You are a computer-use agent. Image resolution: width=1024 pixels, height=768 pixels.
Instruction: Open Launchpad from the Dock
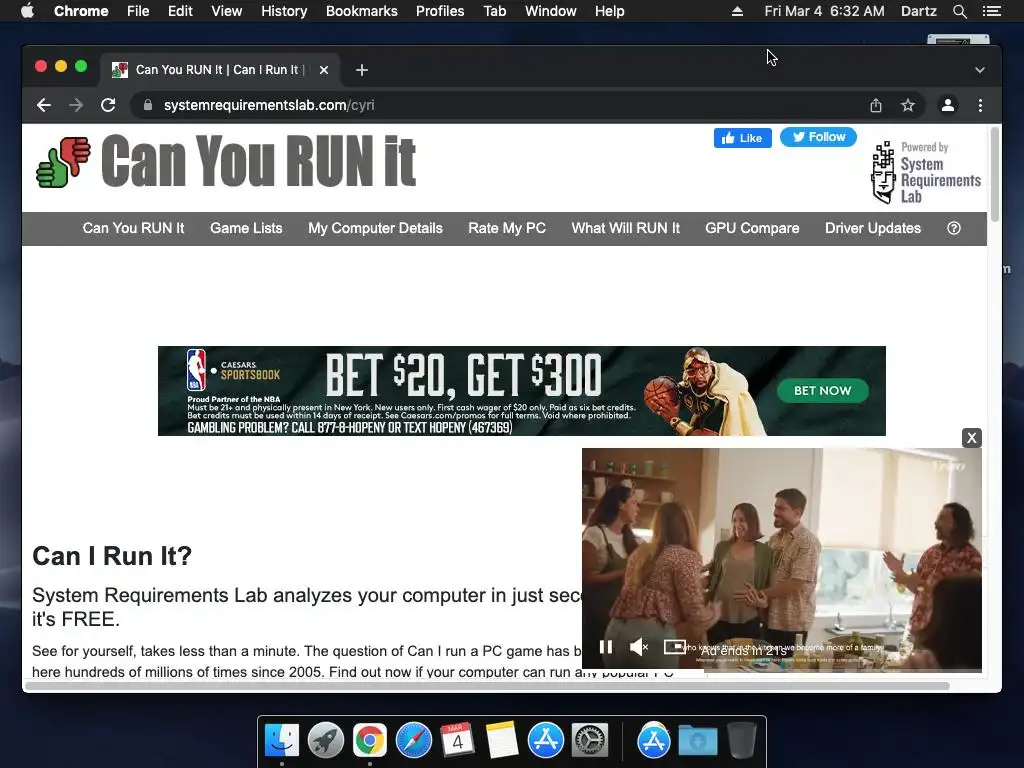coord(326,741)
